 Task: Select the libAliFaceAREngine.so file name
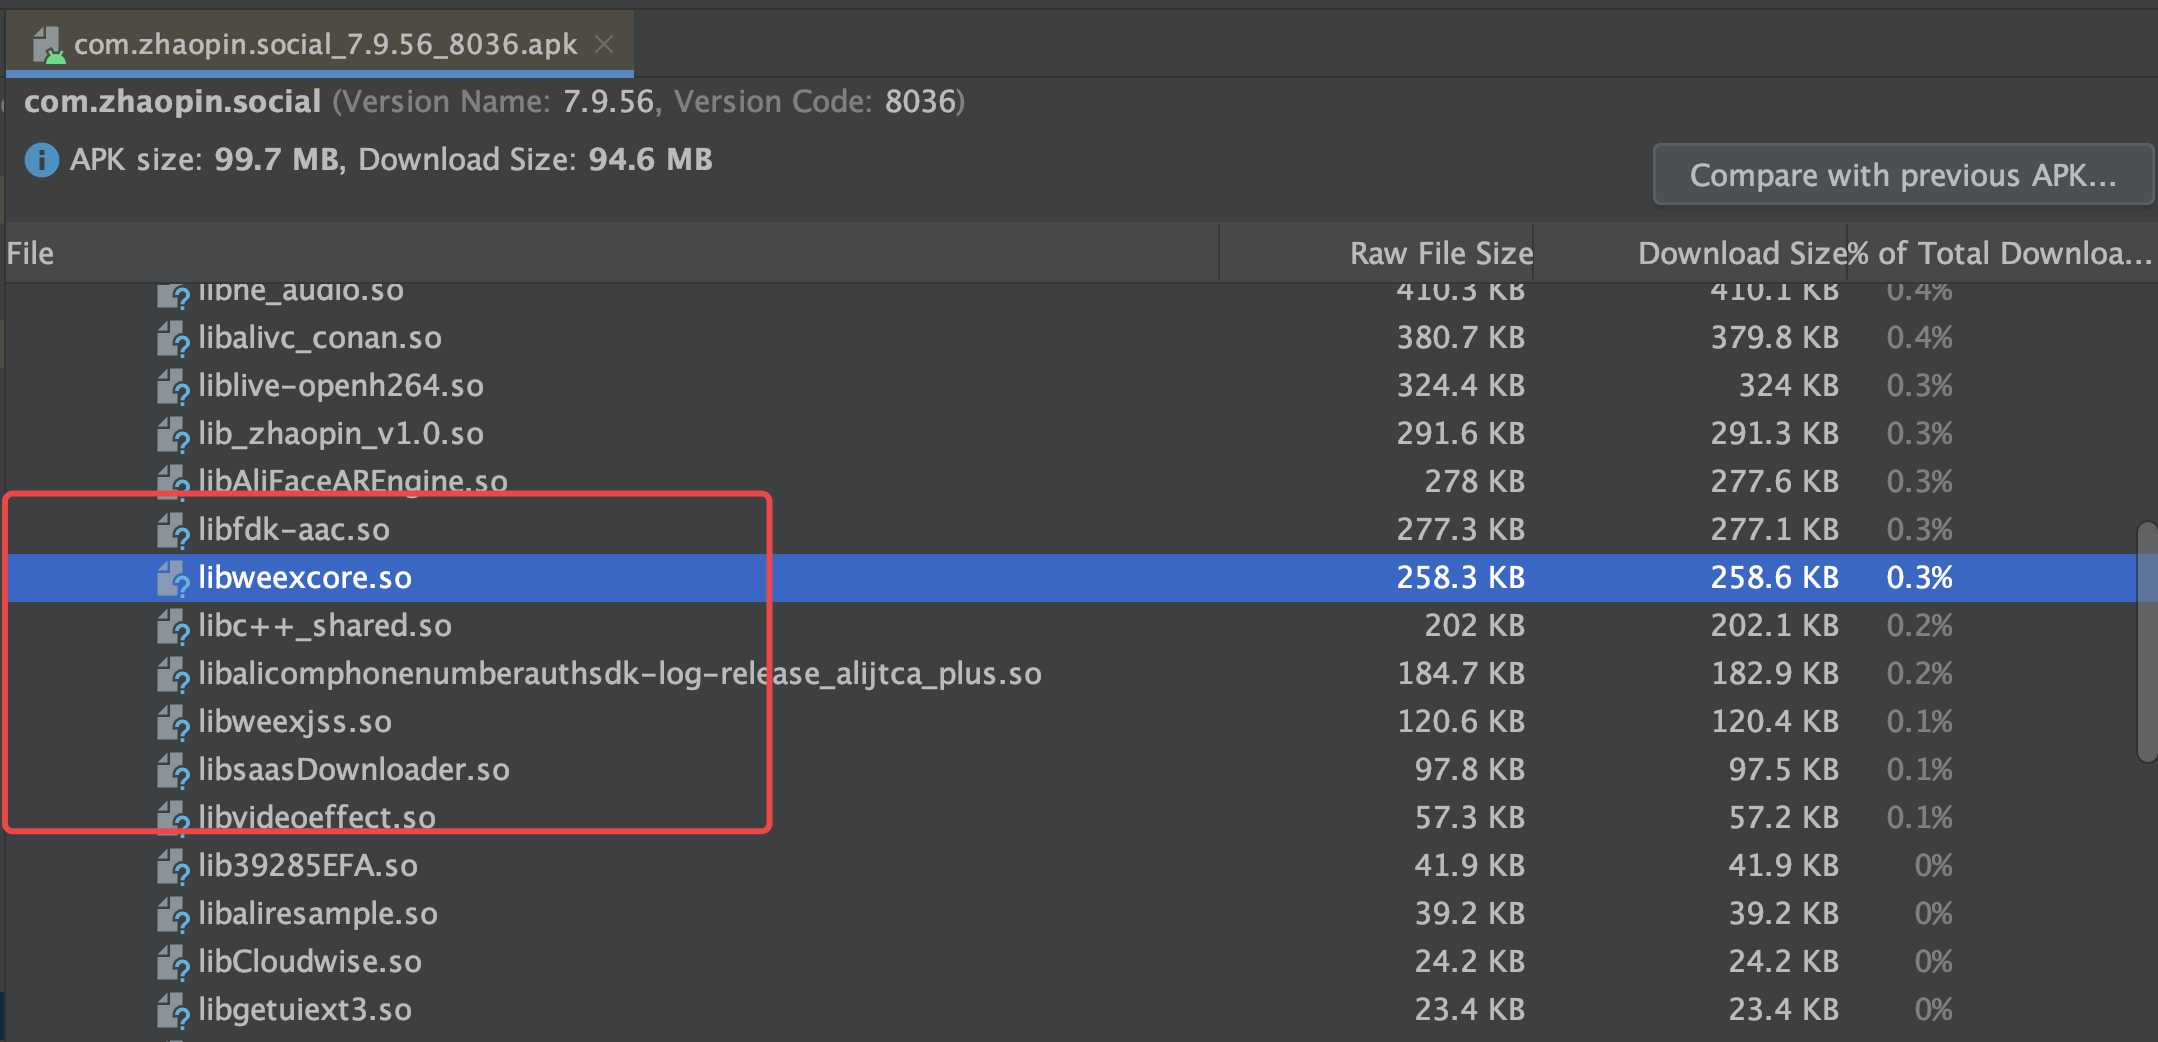tap(352, 482)
